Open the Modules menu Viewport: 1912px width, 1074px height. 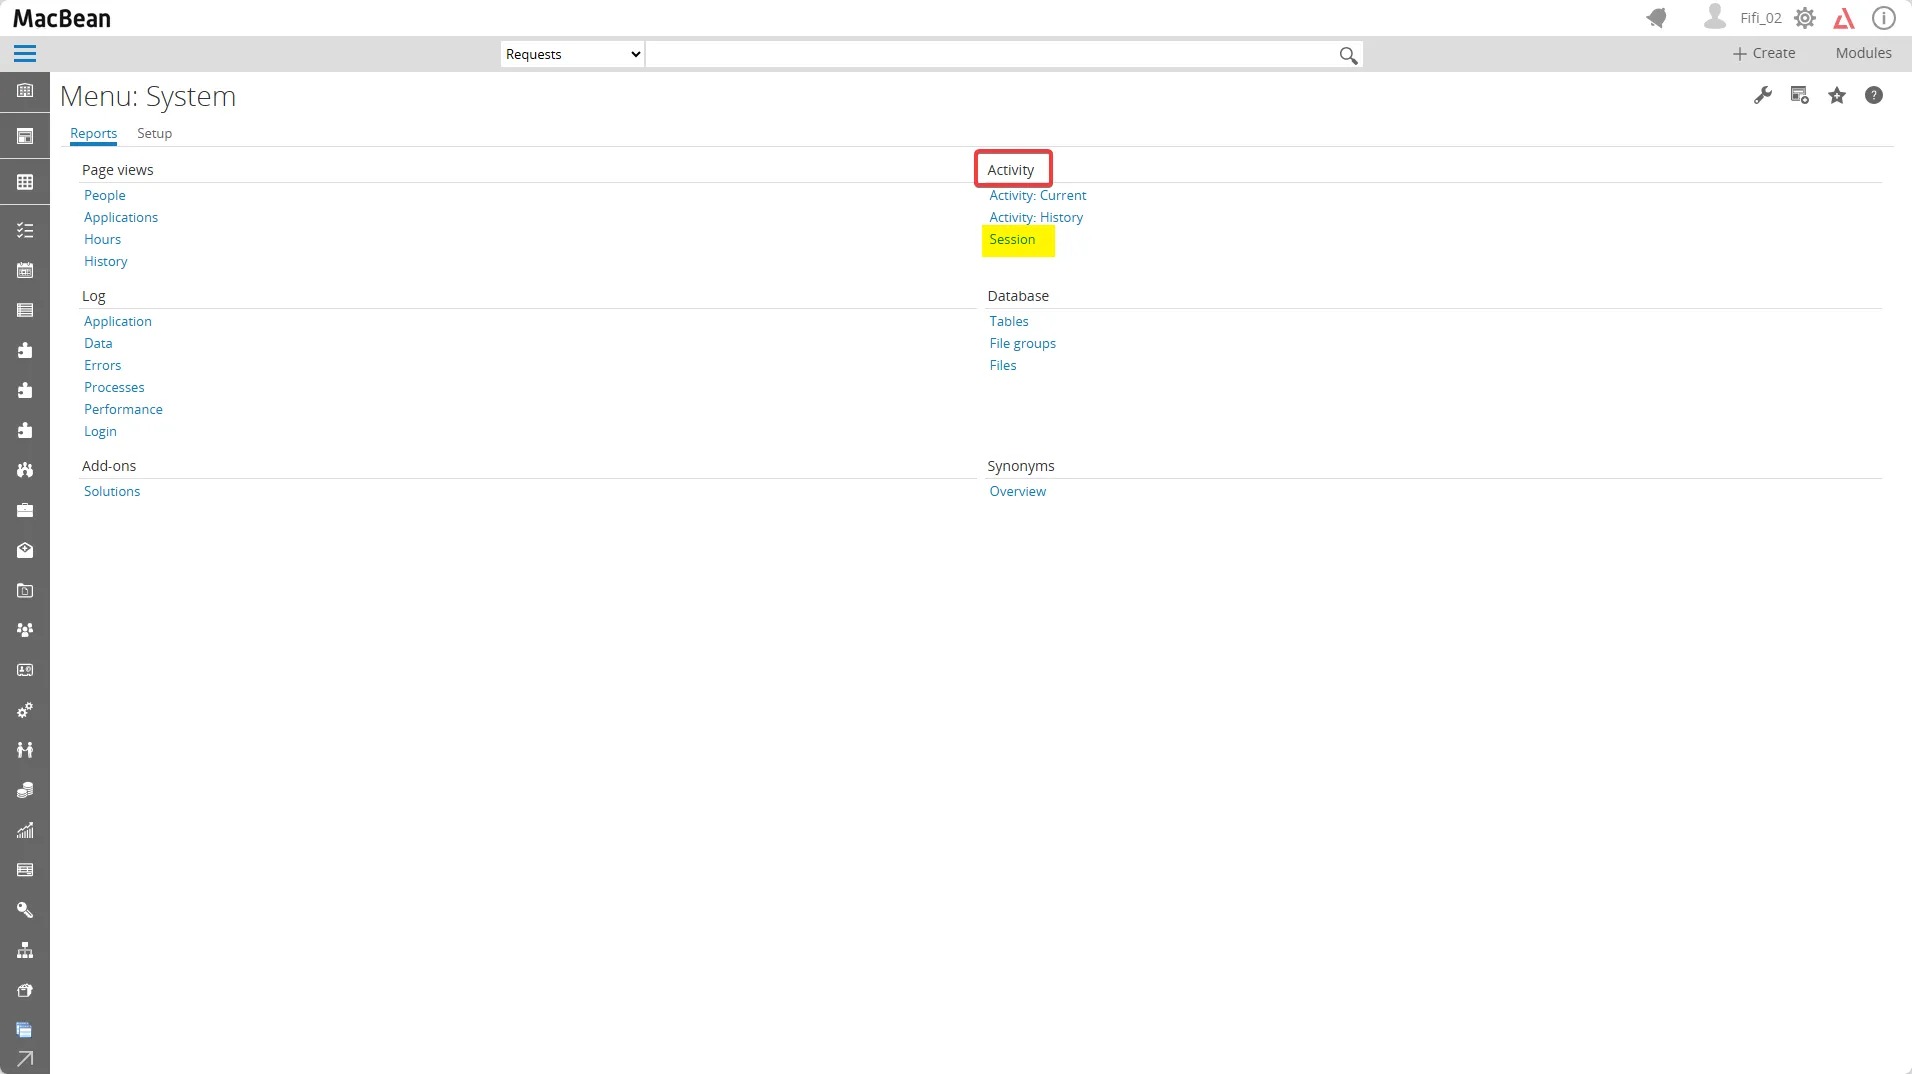[x=1863, y=53]
